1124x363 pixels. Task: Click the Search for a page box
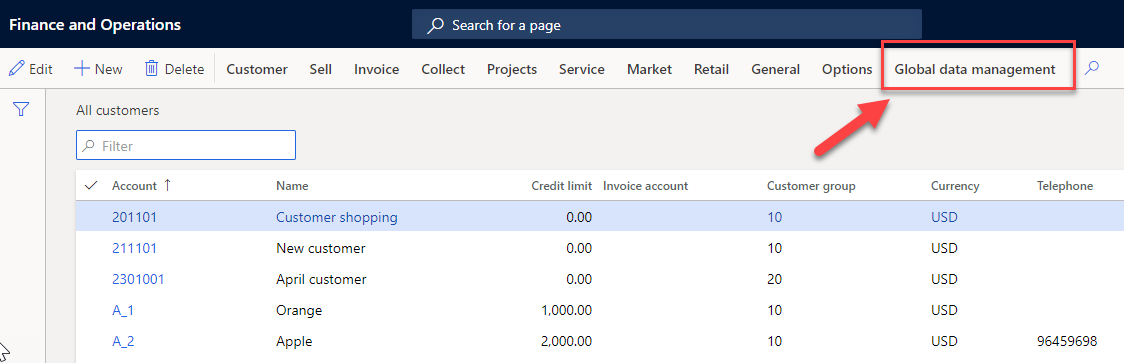coord(666,25)
